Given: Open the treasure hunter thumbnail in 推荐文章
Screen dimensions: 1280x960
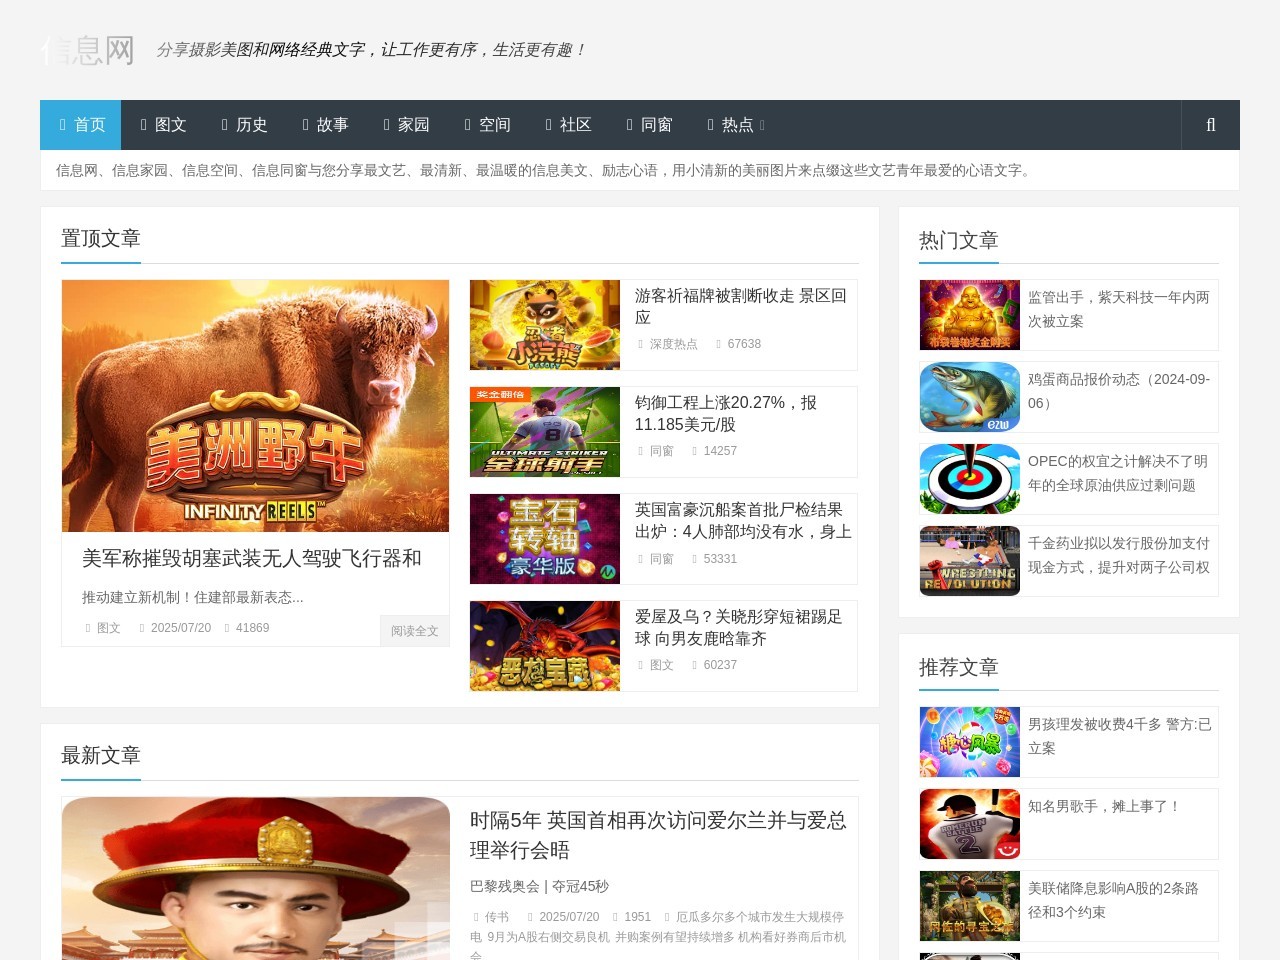Looking at the screenshot, I should click(970, 906).
